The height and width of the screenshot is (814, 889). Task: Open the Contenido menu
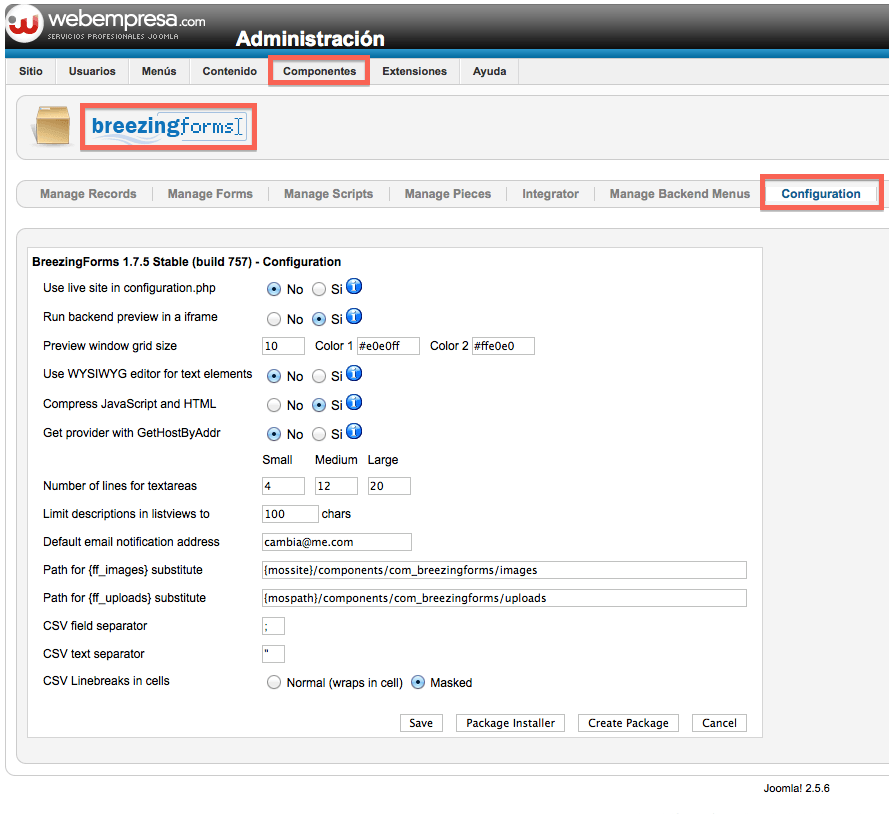pyautogui.click(x=230, y=71)
